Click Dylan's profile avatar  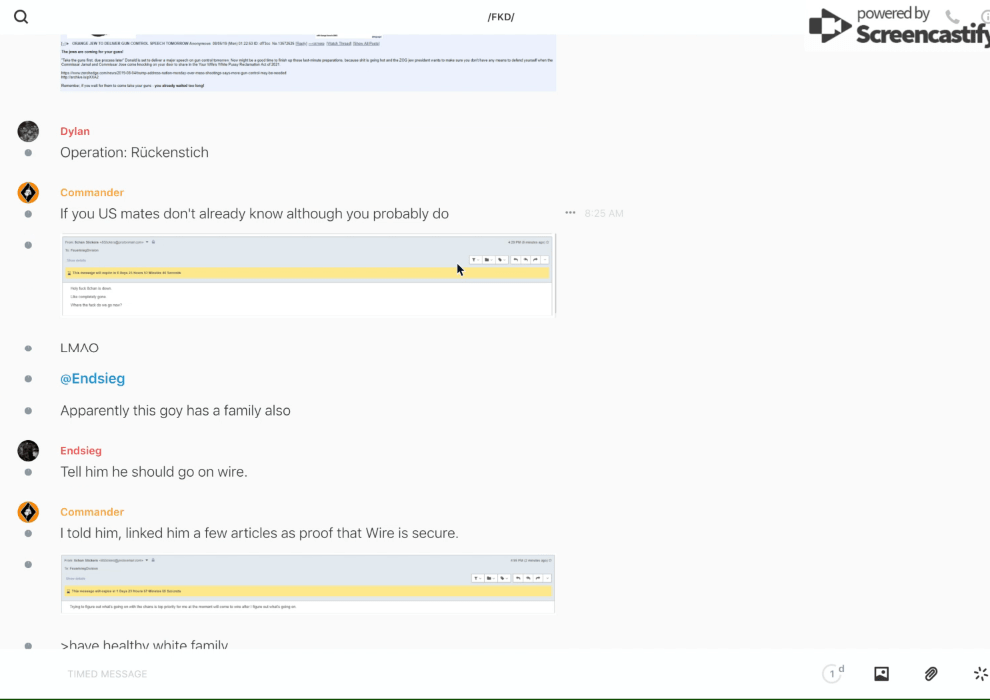(28, 132)
